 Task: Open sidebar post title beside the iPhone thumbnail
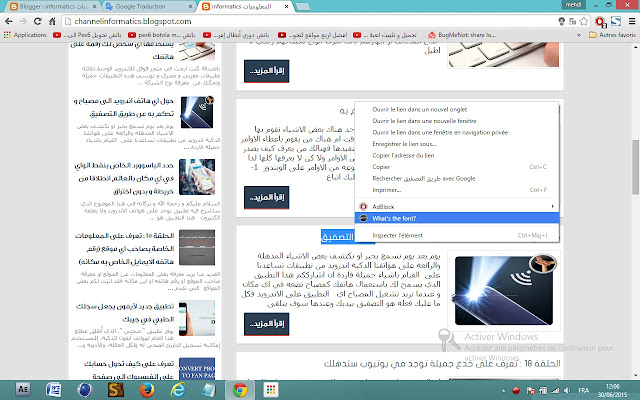(x=124, y=313)
